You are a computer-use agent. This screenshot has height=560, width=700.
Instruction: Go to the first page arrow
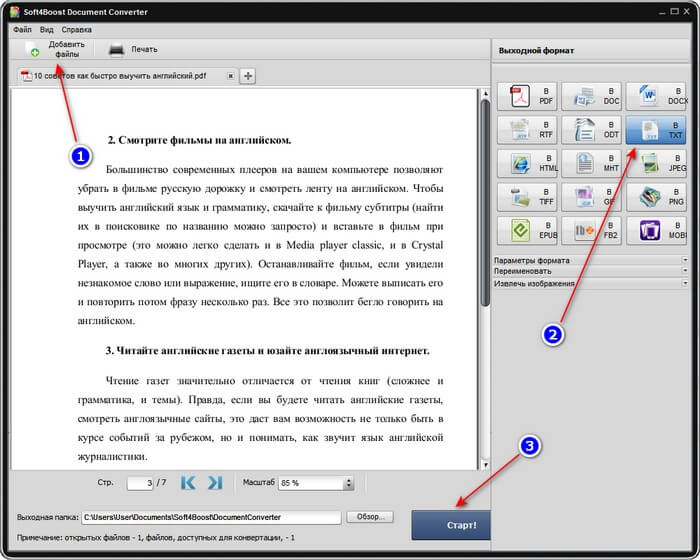tap(188, 483)
